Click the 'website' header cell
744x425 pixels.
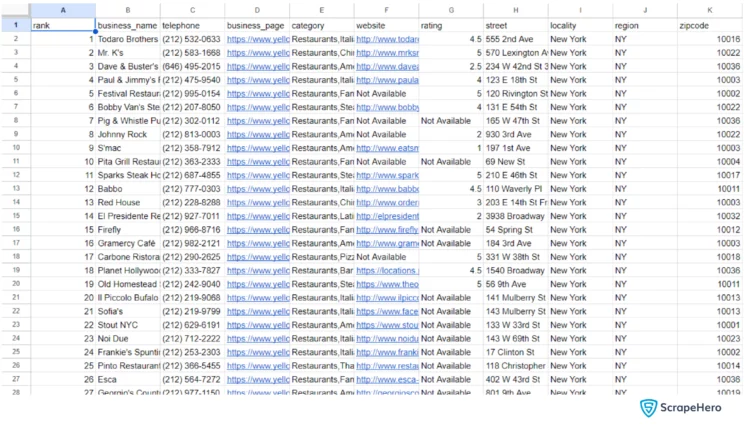pos(386,26)
